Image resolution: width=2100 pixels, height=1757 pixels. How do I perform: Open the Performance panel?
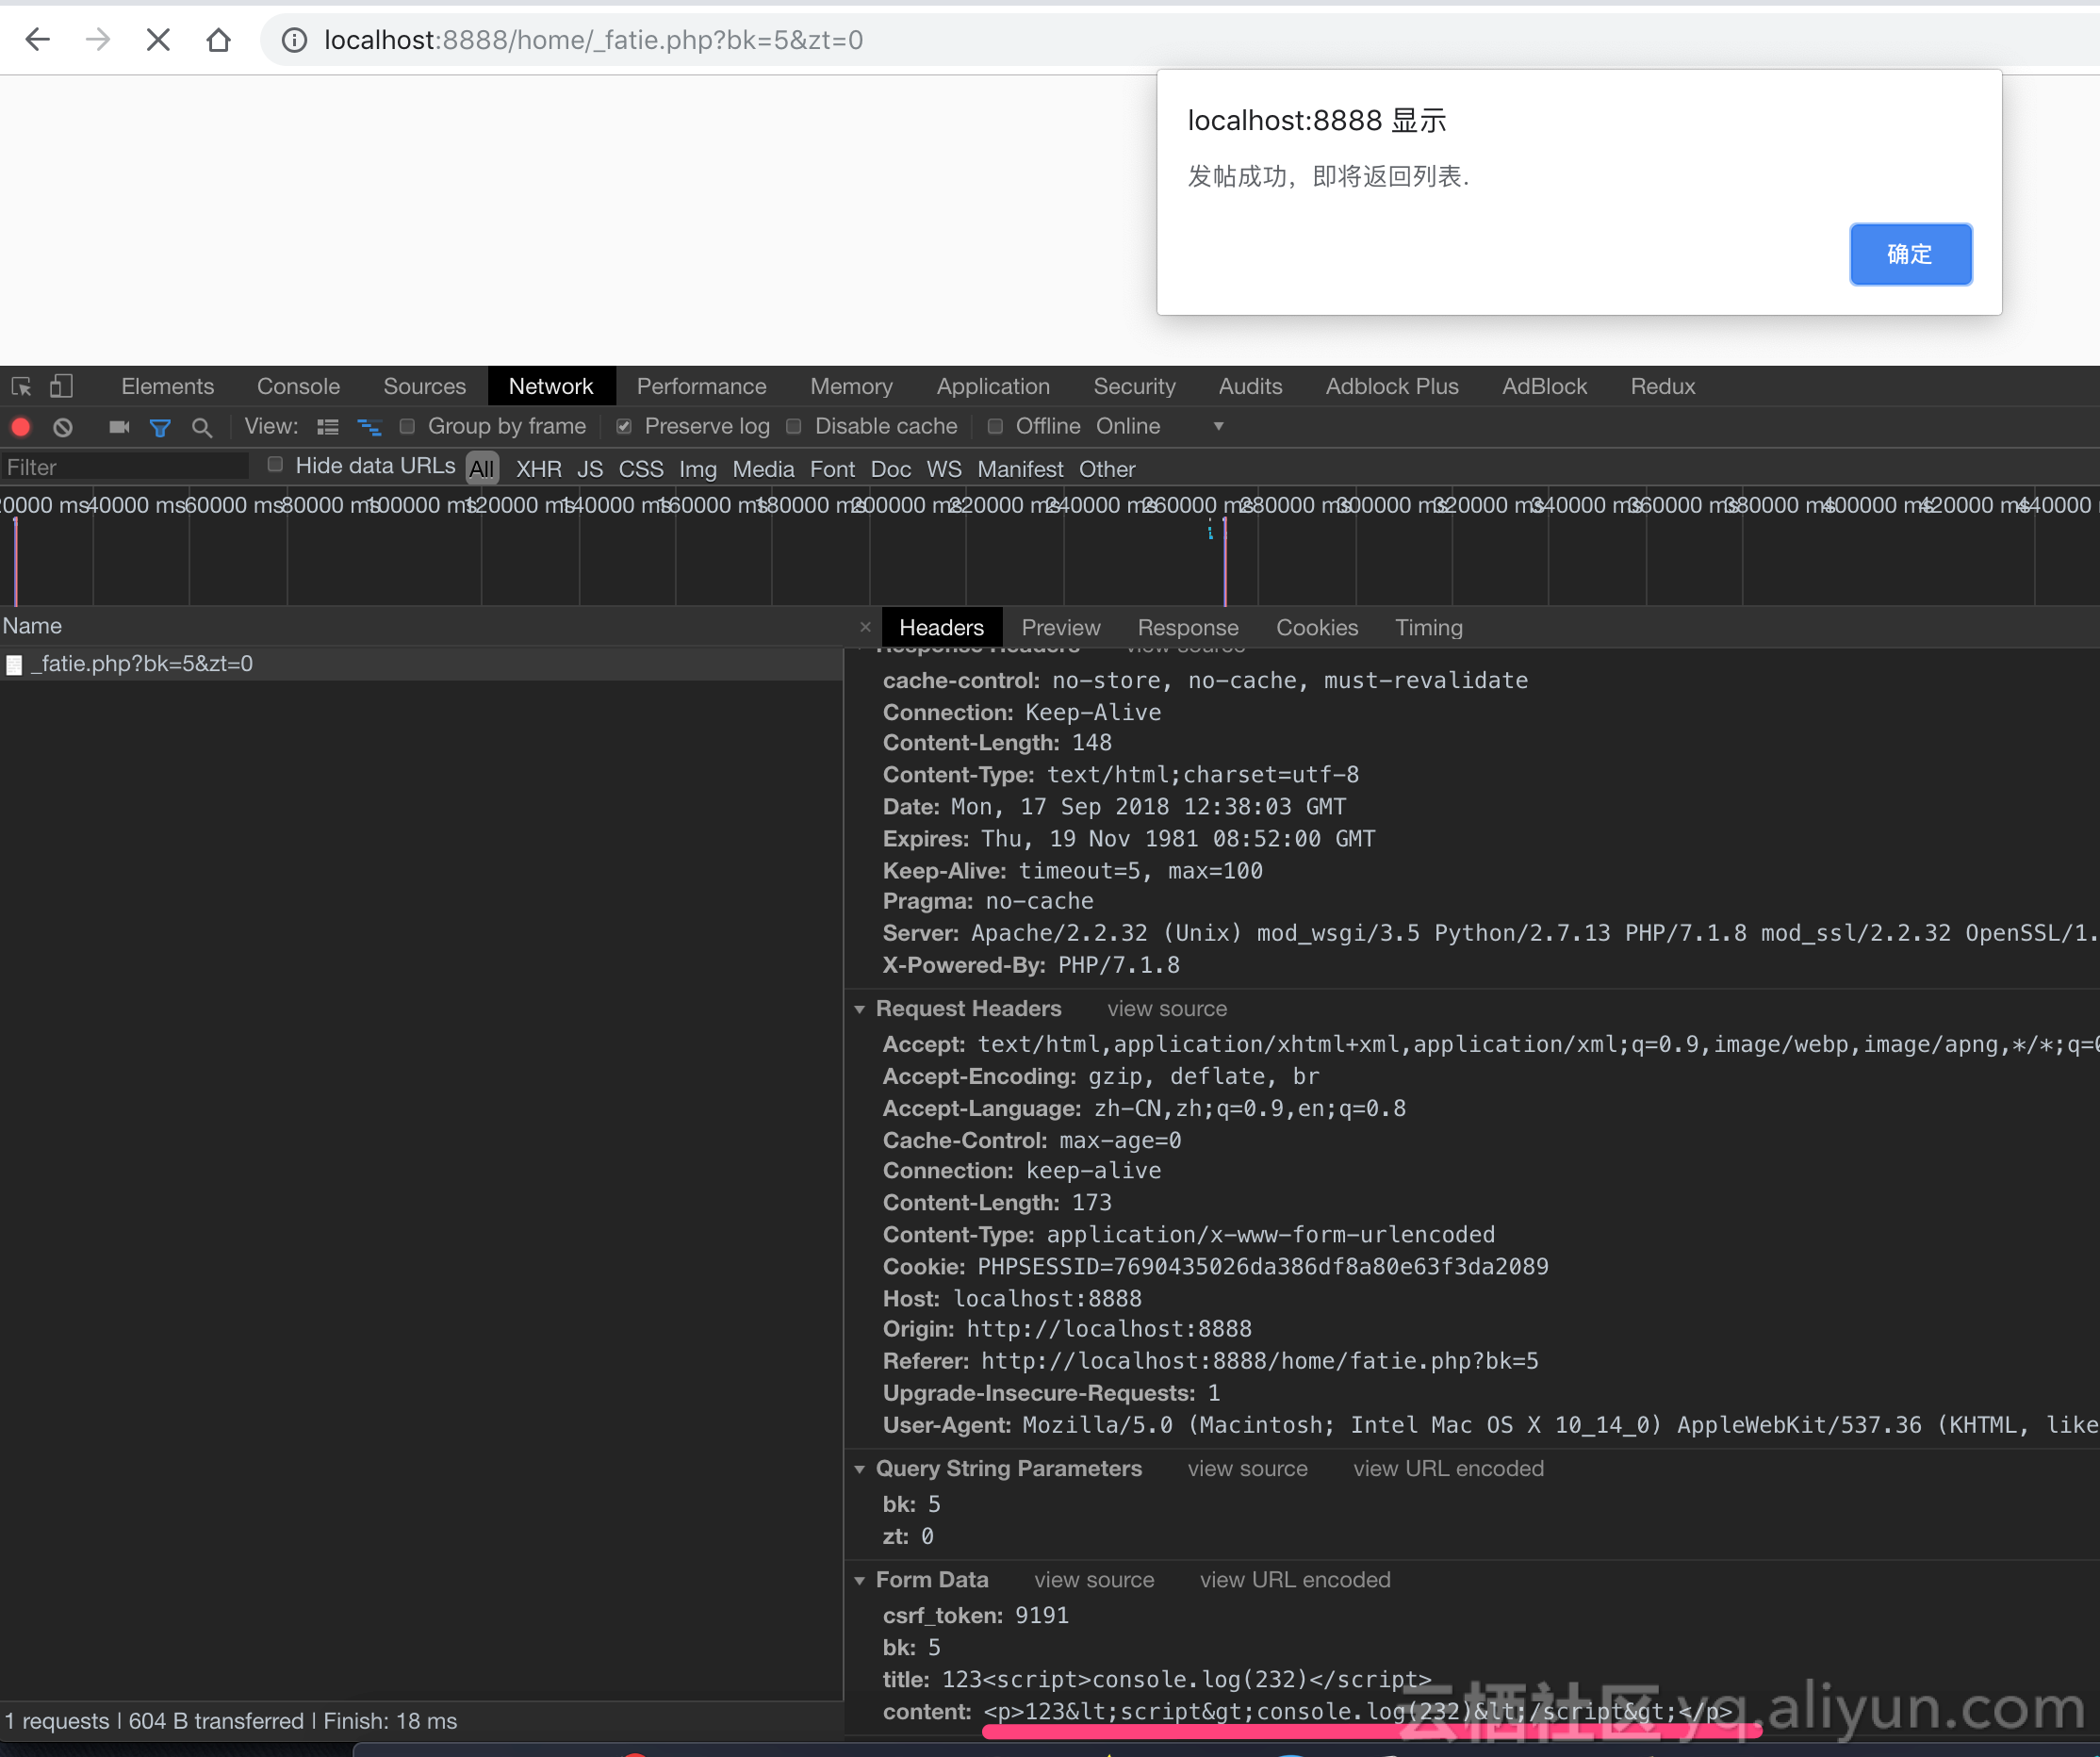(x=701, y=386)
